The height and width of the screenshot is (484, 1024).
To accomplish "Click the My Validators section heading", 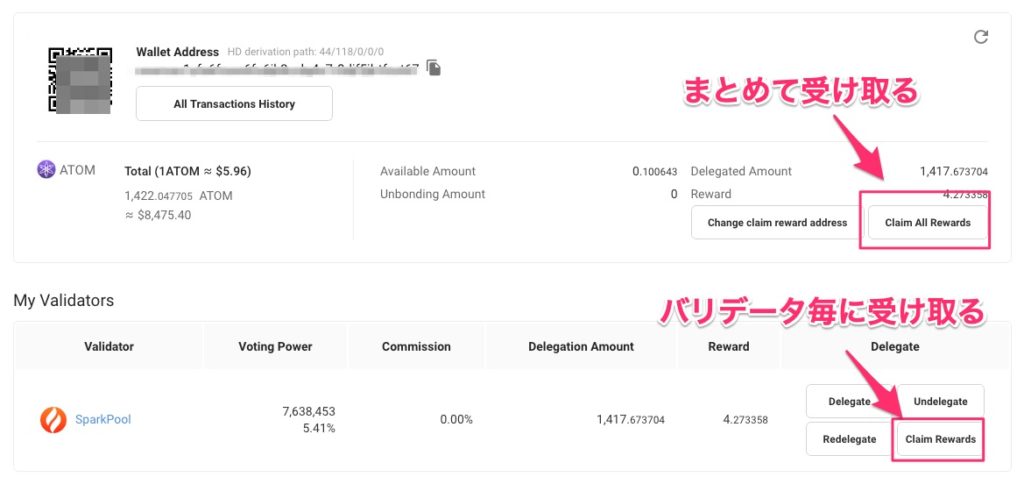I will (x=64, y=300).
